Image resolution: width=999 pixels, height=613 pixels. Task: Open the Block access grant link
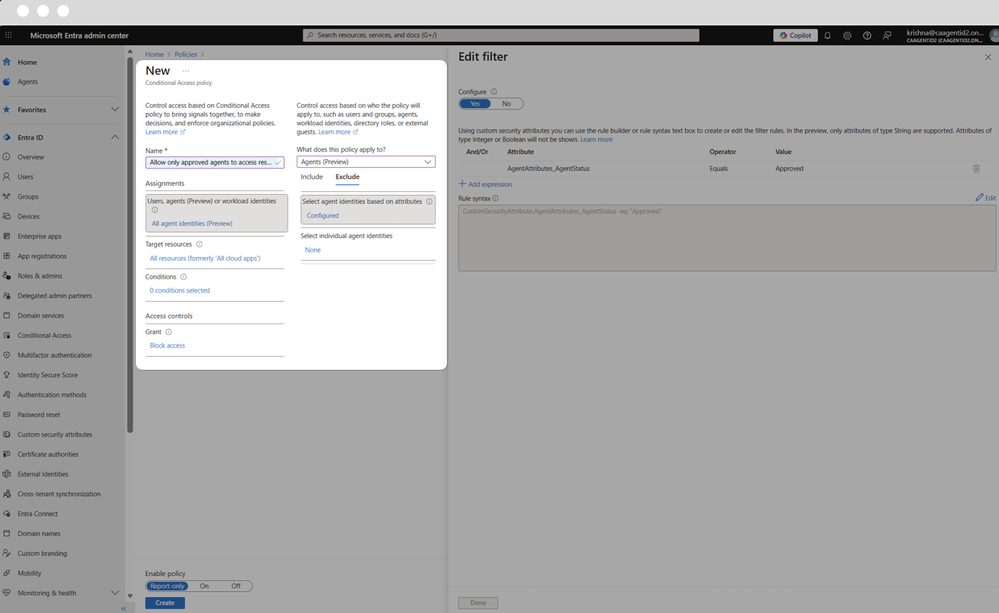(x=167, y=345)
